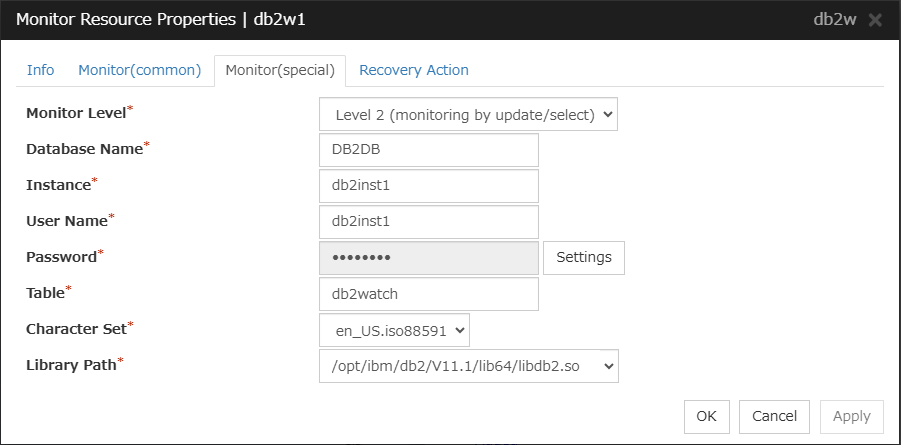This screenshot has height=445, width=901.
Task: Focus the Instance input field
Action: (428, 186)
